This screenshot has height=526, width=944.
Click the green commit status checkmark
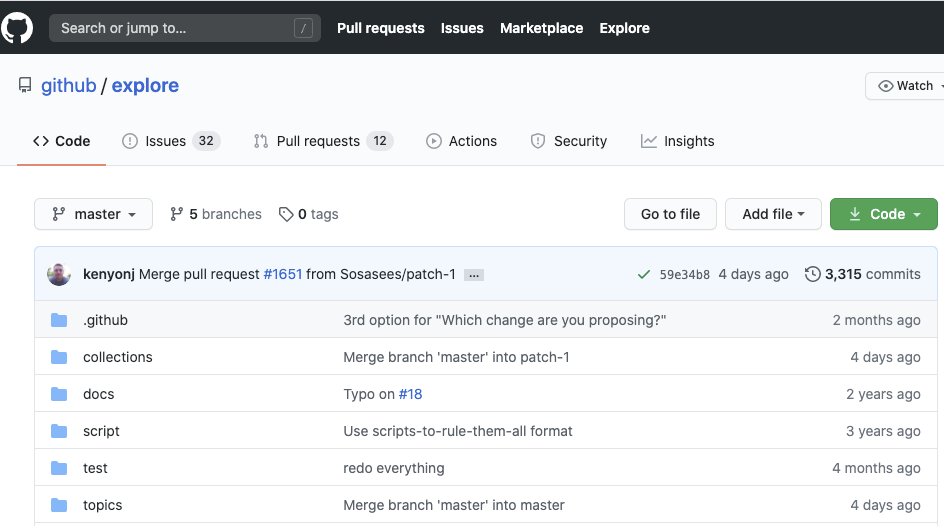tap(643, 274)
